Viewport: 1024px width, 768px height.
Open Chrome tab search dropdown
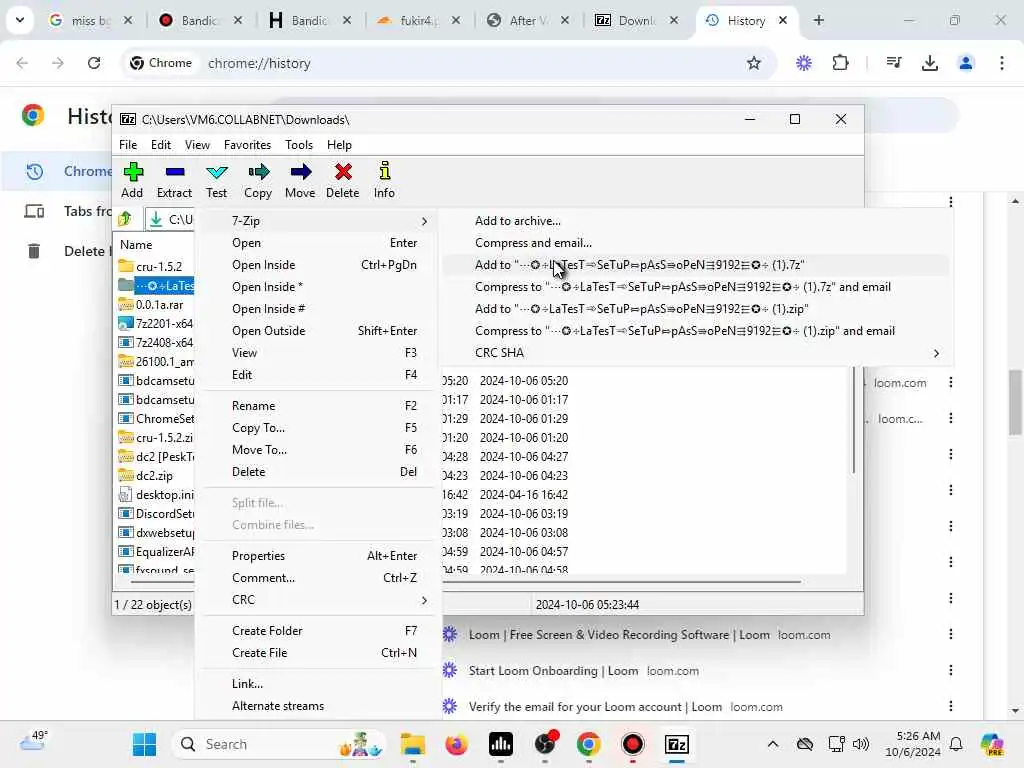click(20, 20)
